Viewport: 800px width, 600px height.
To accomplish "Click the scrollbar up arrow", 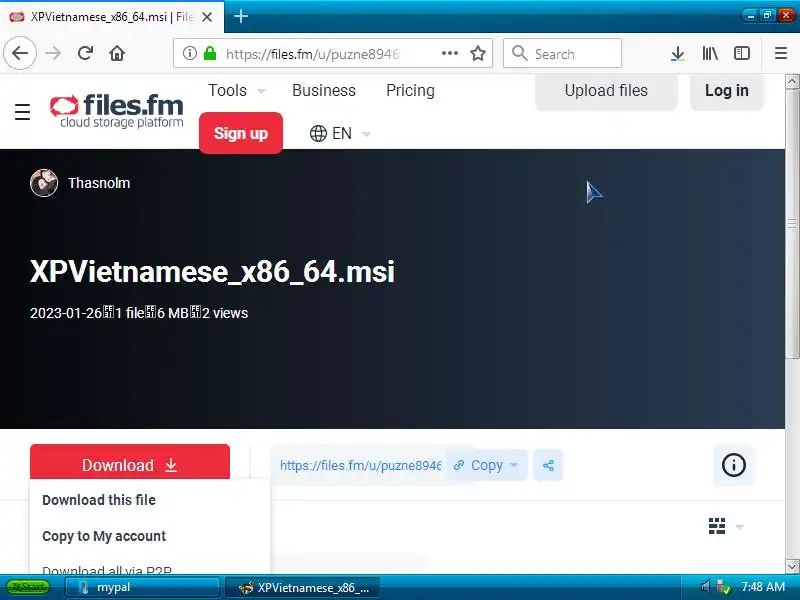I will coord(792,81).
